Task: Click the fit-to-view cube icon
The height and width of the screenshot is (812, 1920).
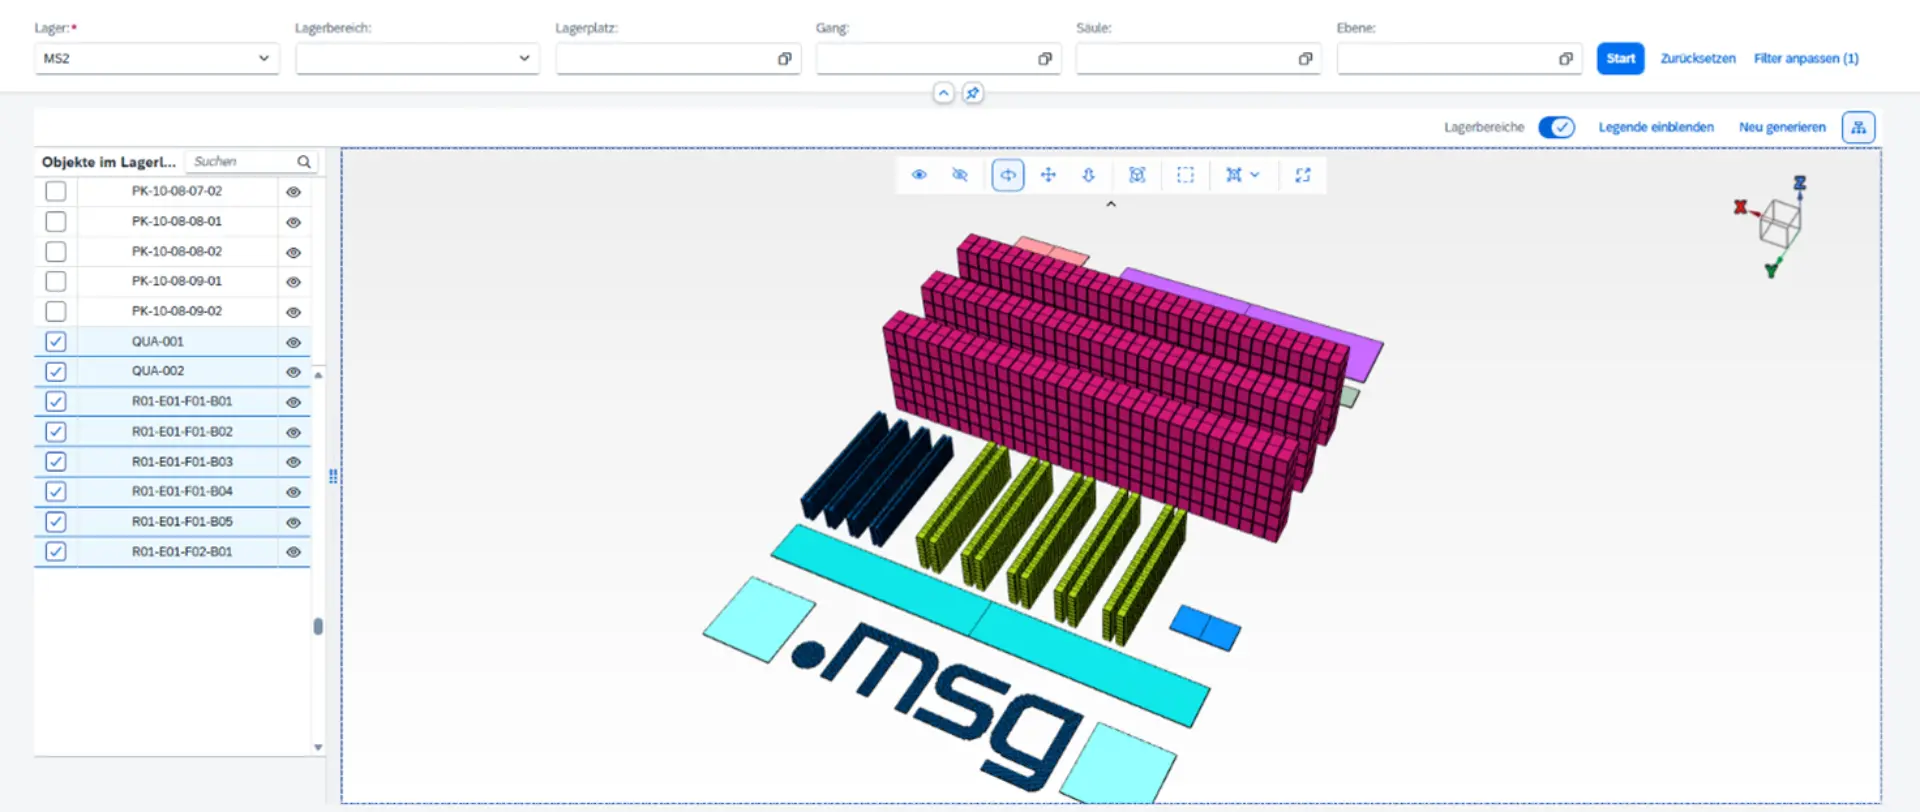Action: pyautogui.click(x=1137, y=175)
